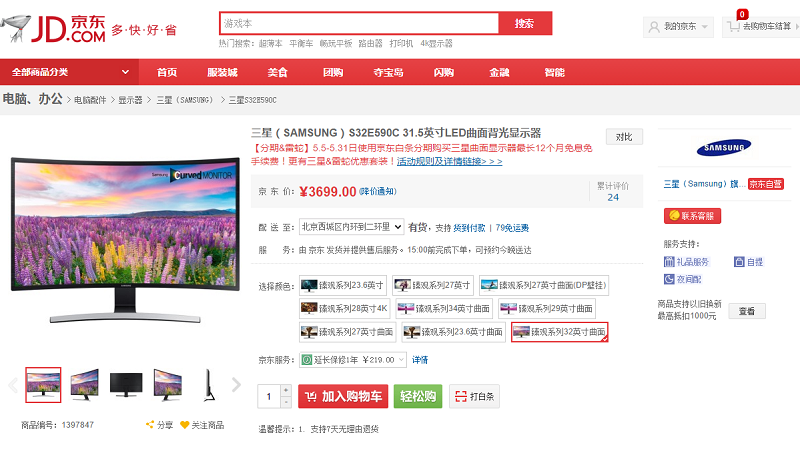Click hot search term 4k显示器
Image resolution: width=800 pixels, height=453 pixels.
tap(436, 44)
